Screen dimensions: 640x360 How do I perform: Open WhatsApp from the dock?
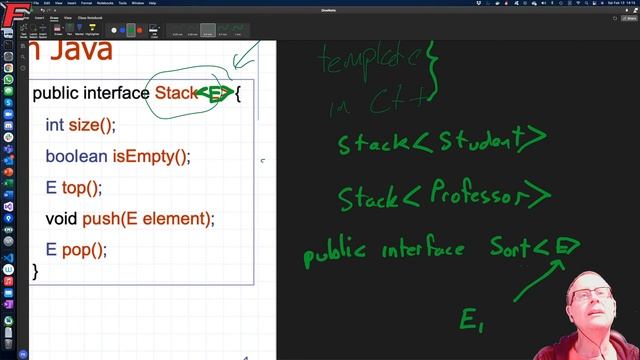pyautogui.click(x=9, y=80)
